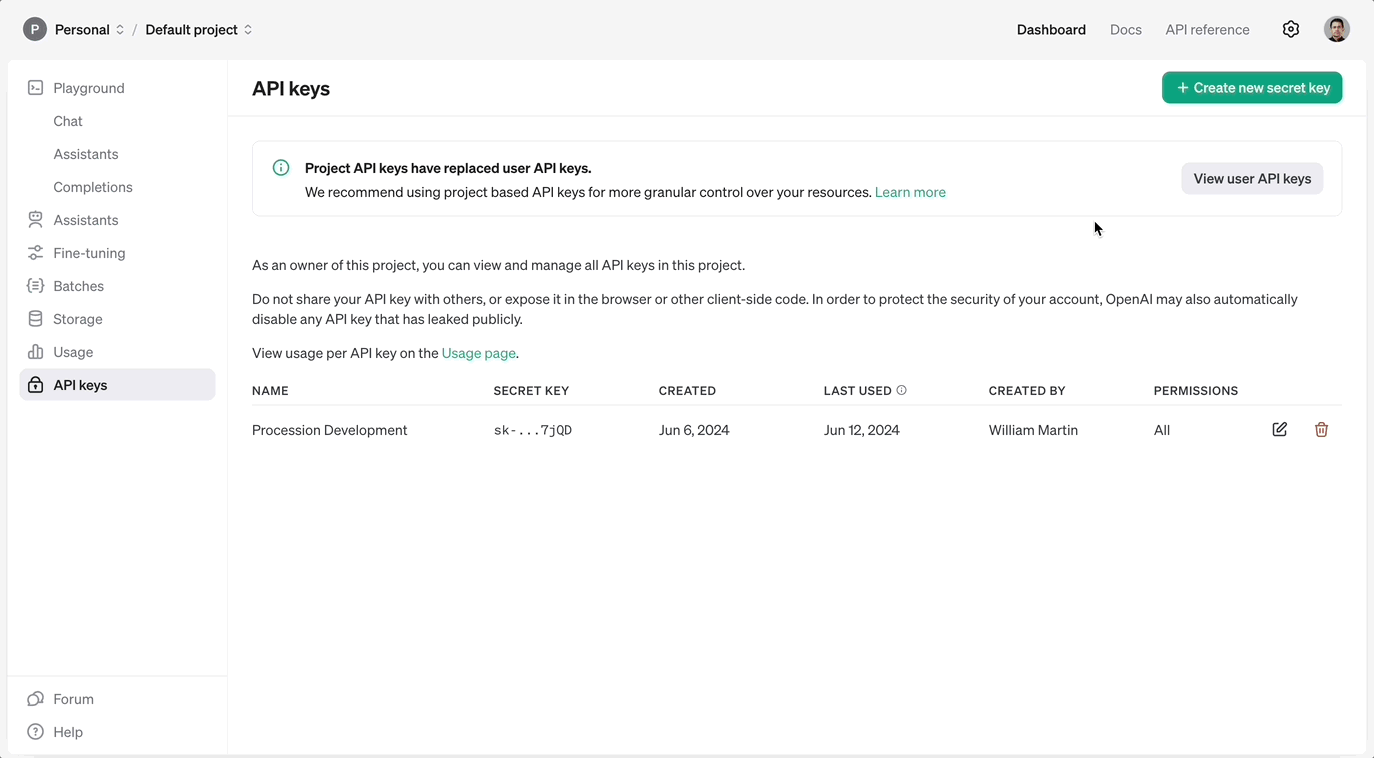
Task: Follow the Learn more link
Action: [910, 192]
